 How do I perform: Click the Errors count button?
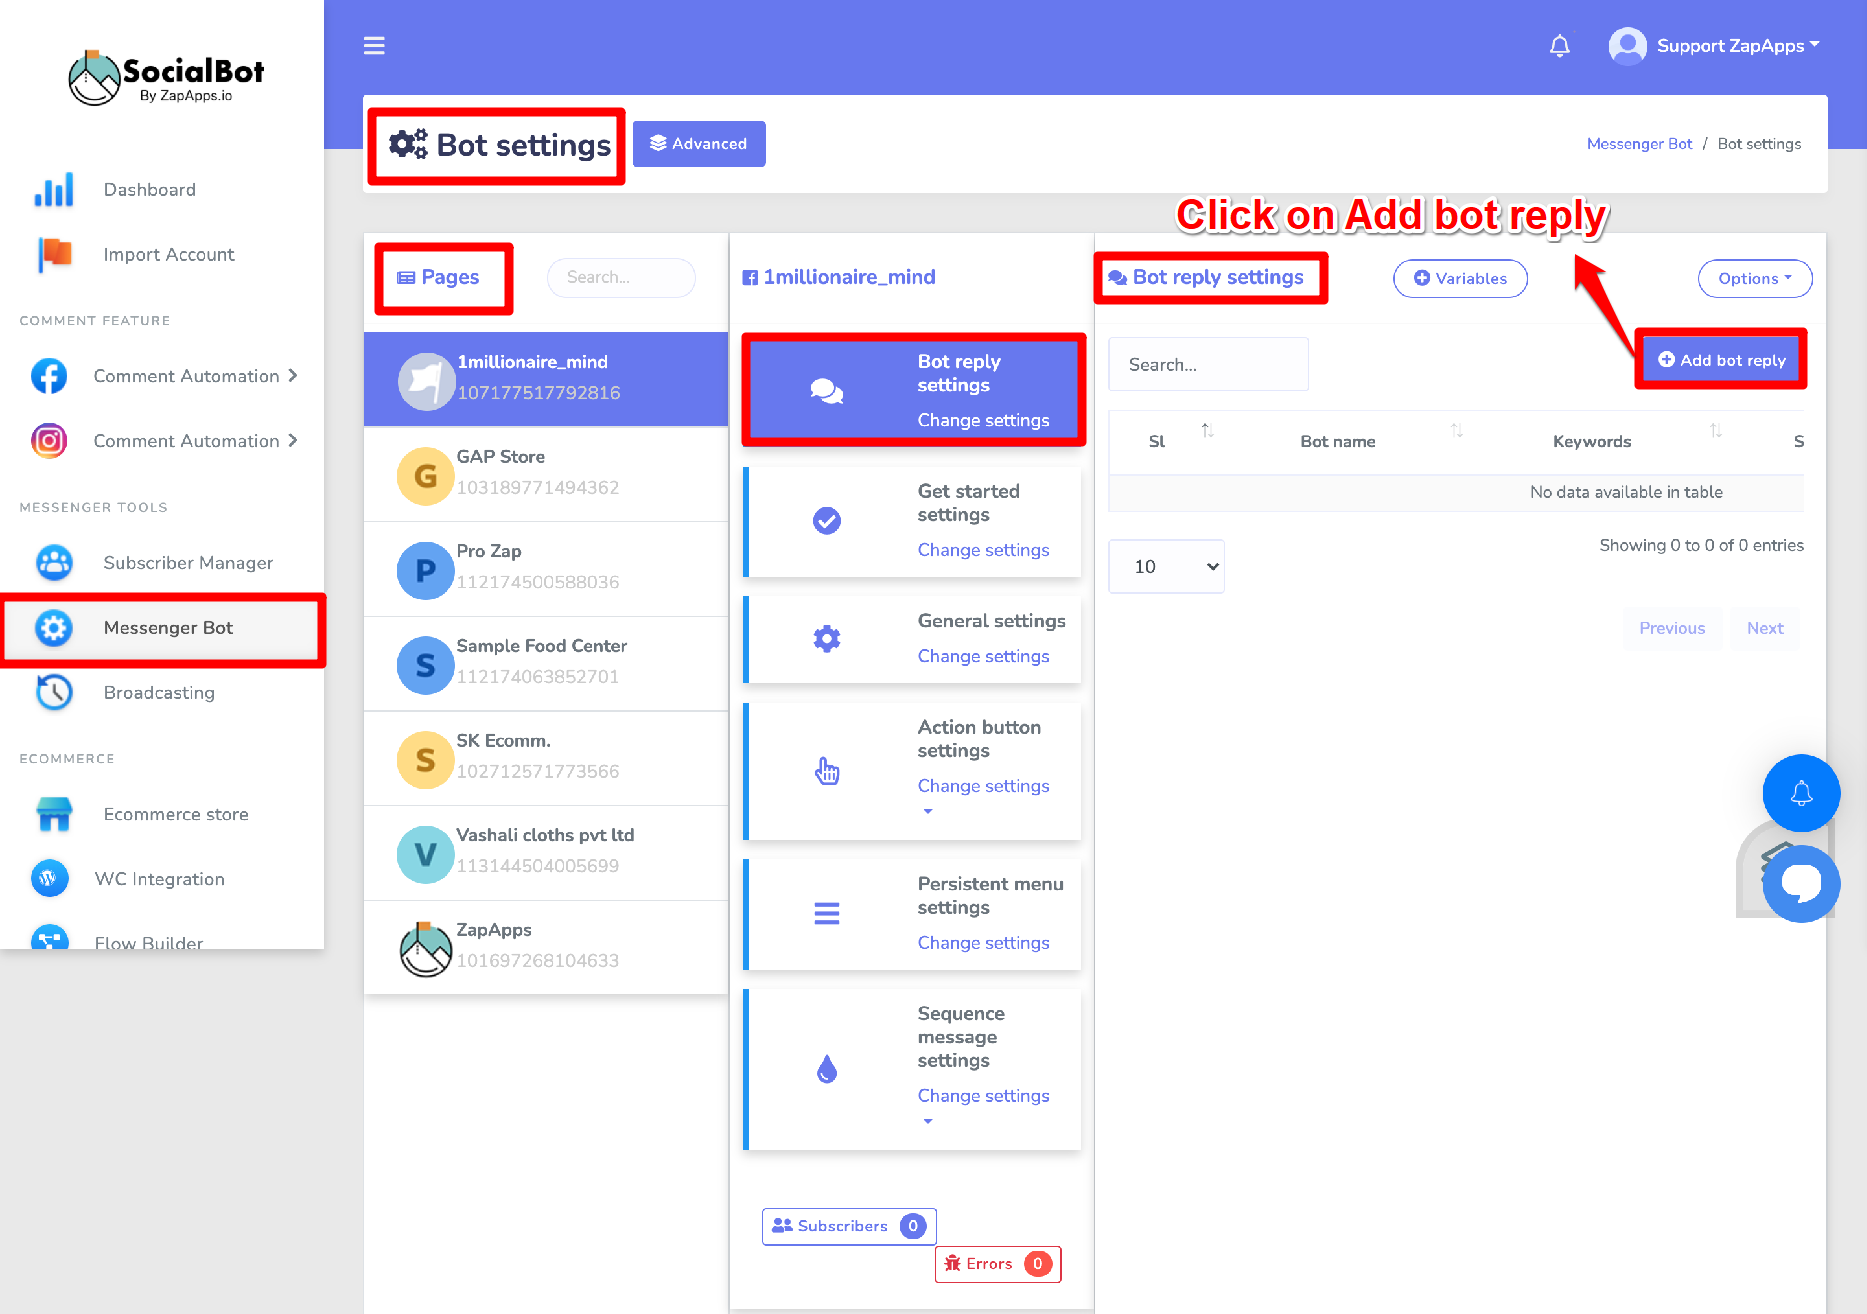coord(998,1264)
